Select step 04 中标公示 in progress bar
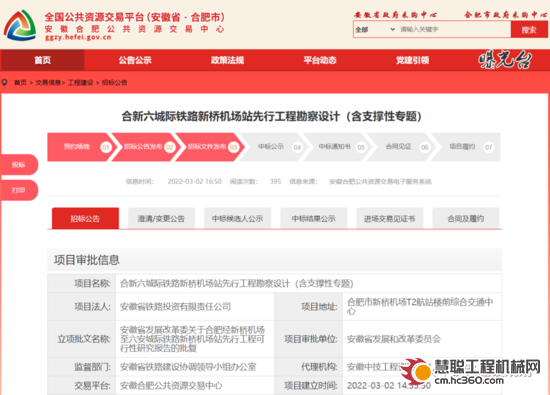The image size is (550, 395). (273, 147)
